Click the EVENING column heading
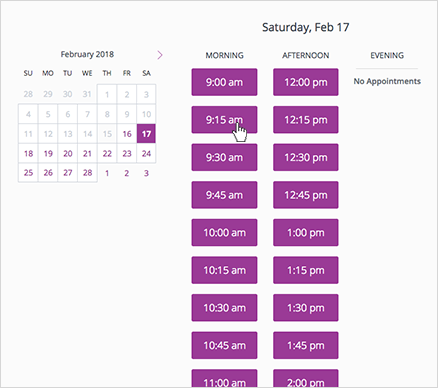 (387, 55)
